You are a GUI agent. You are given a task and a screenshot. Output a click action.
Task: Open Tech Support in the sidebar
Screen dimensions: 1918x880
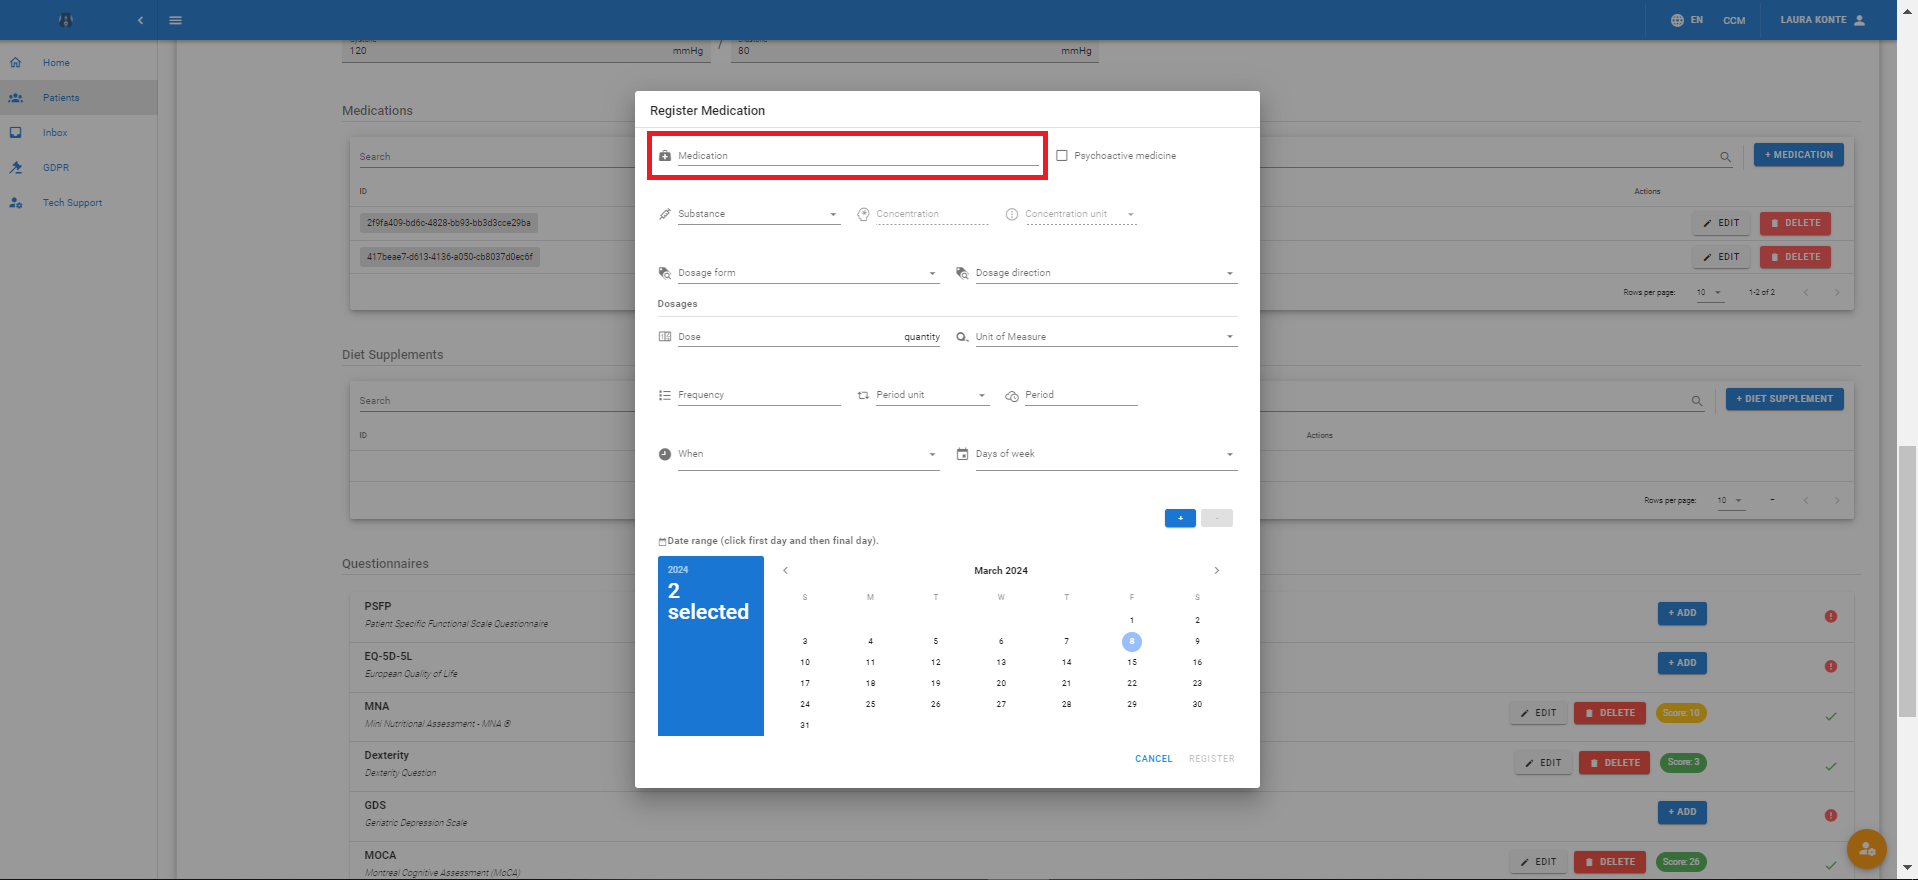pos(78,203)
